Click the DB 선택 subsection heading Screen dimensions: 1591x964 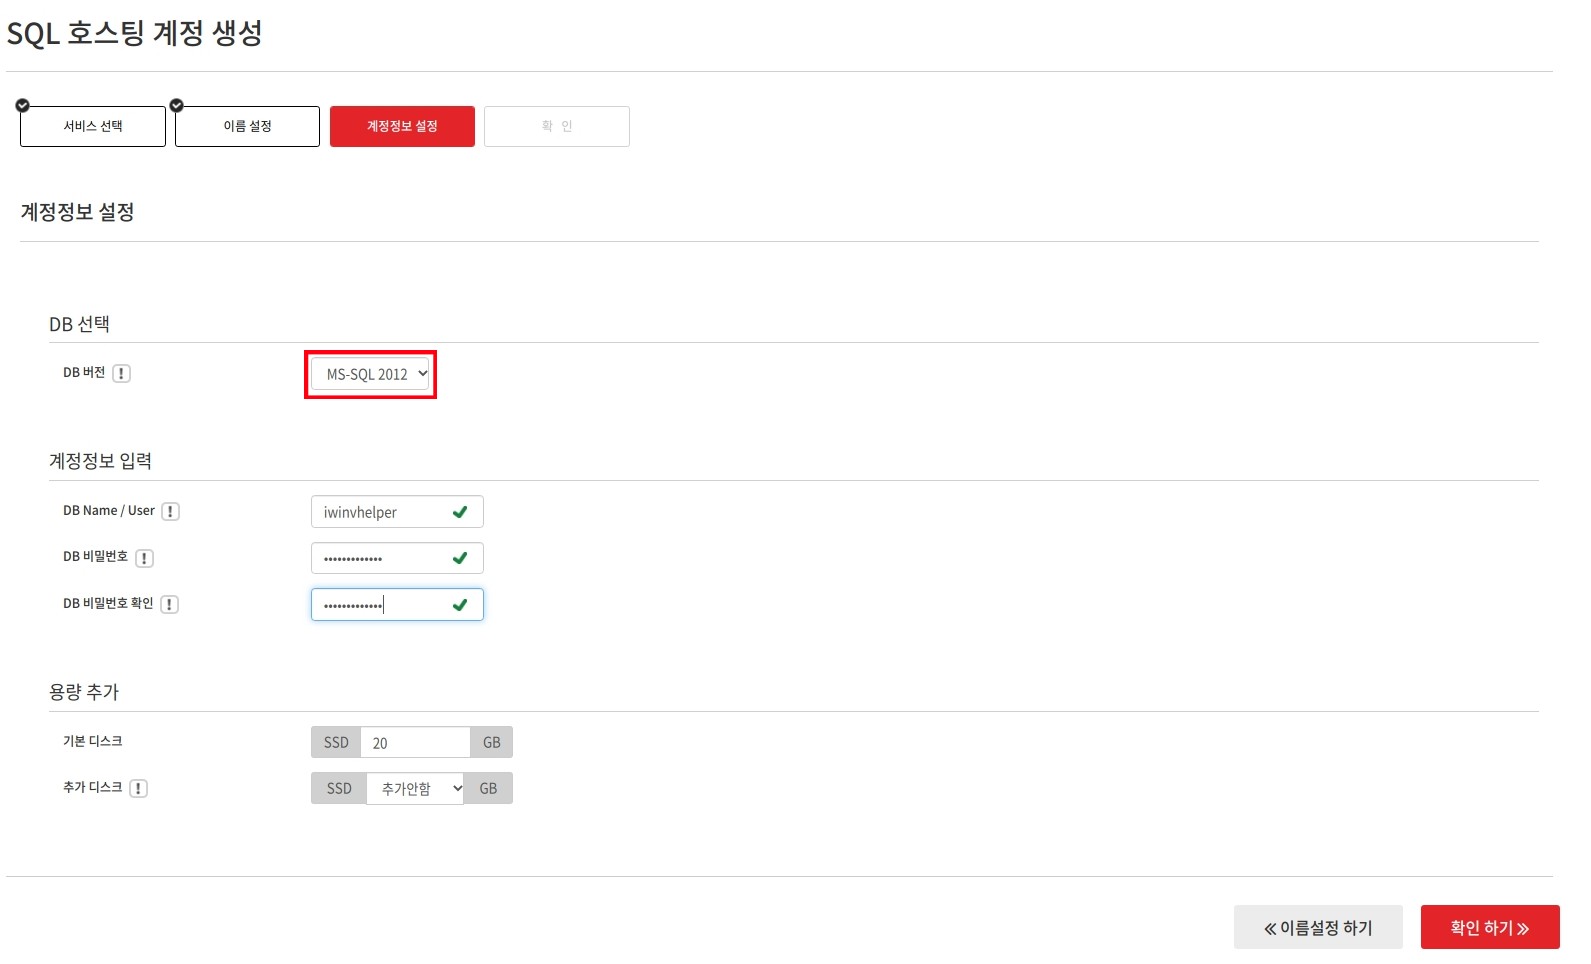coord(79,324)
